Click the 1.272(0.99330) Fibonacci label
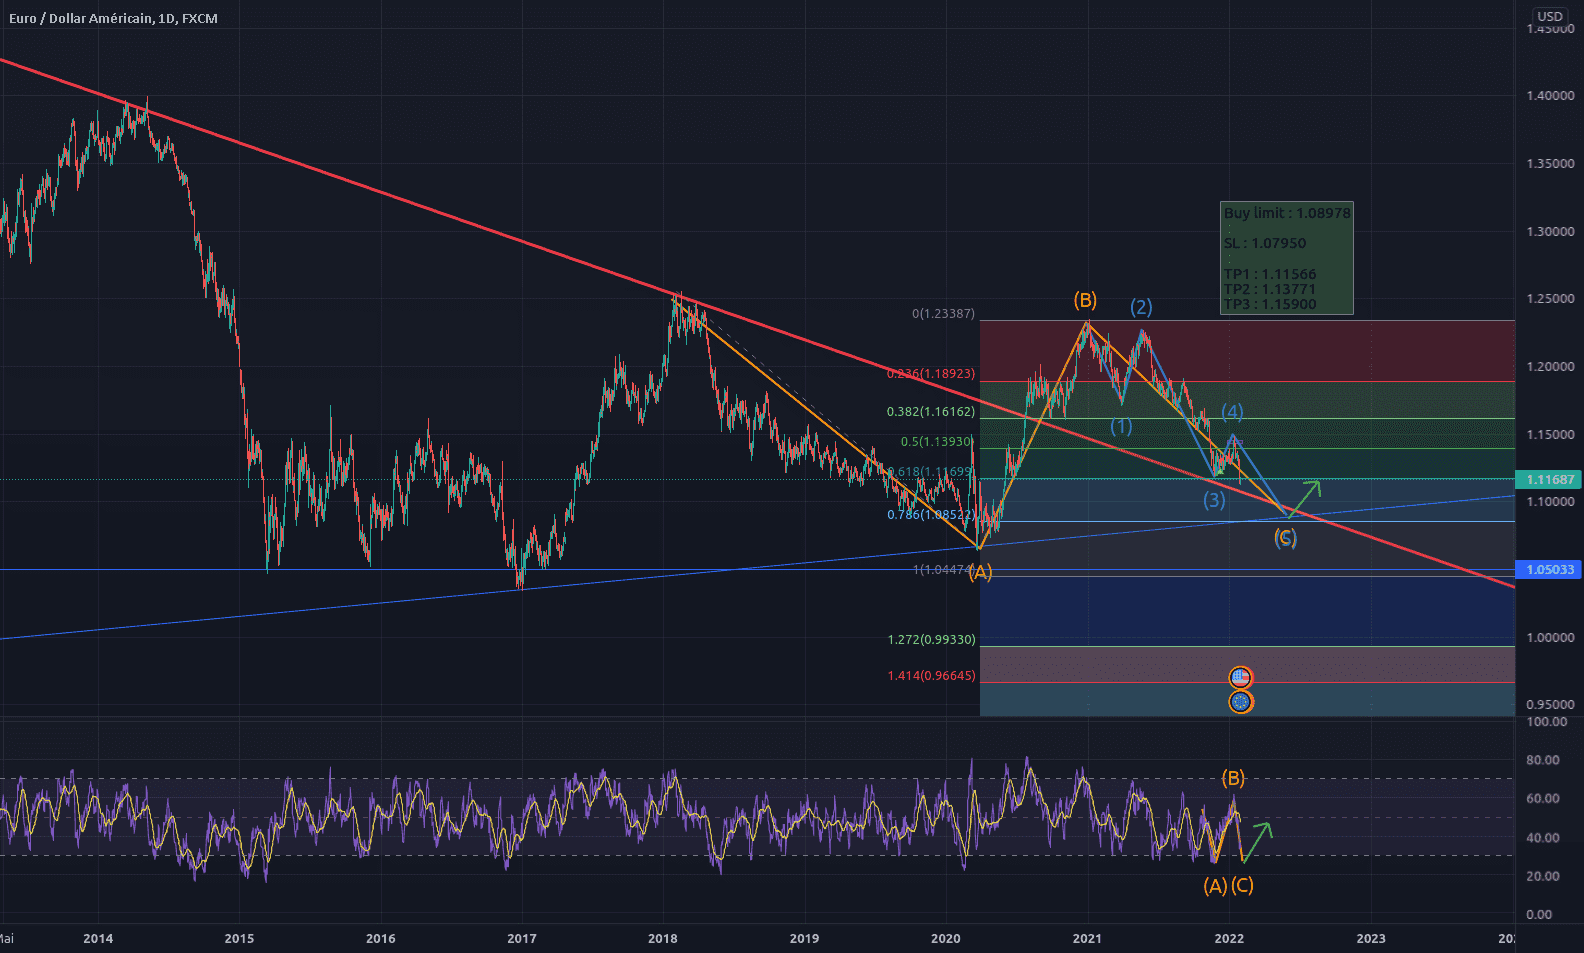This screenshot has width=1584, height=953. pos(930,640)
